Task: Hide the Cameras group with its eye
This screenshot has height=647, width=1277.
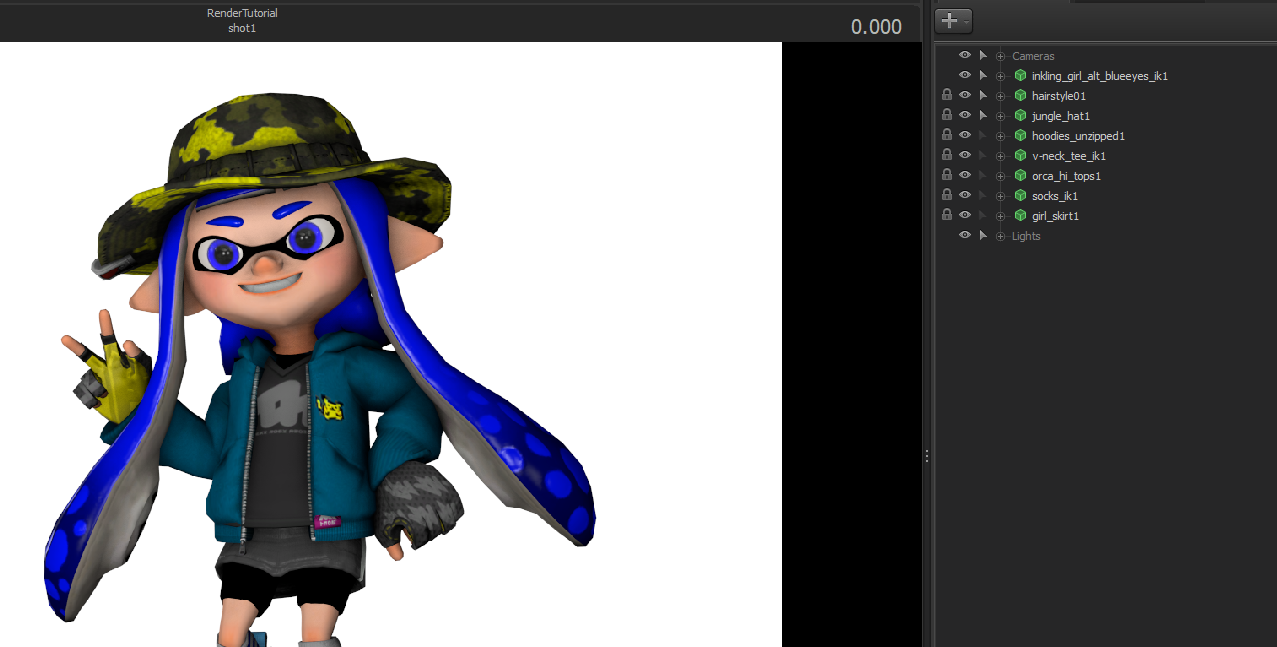Action: (x=965, y=55)
